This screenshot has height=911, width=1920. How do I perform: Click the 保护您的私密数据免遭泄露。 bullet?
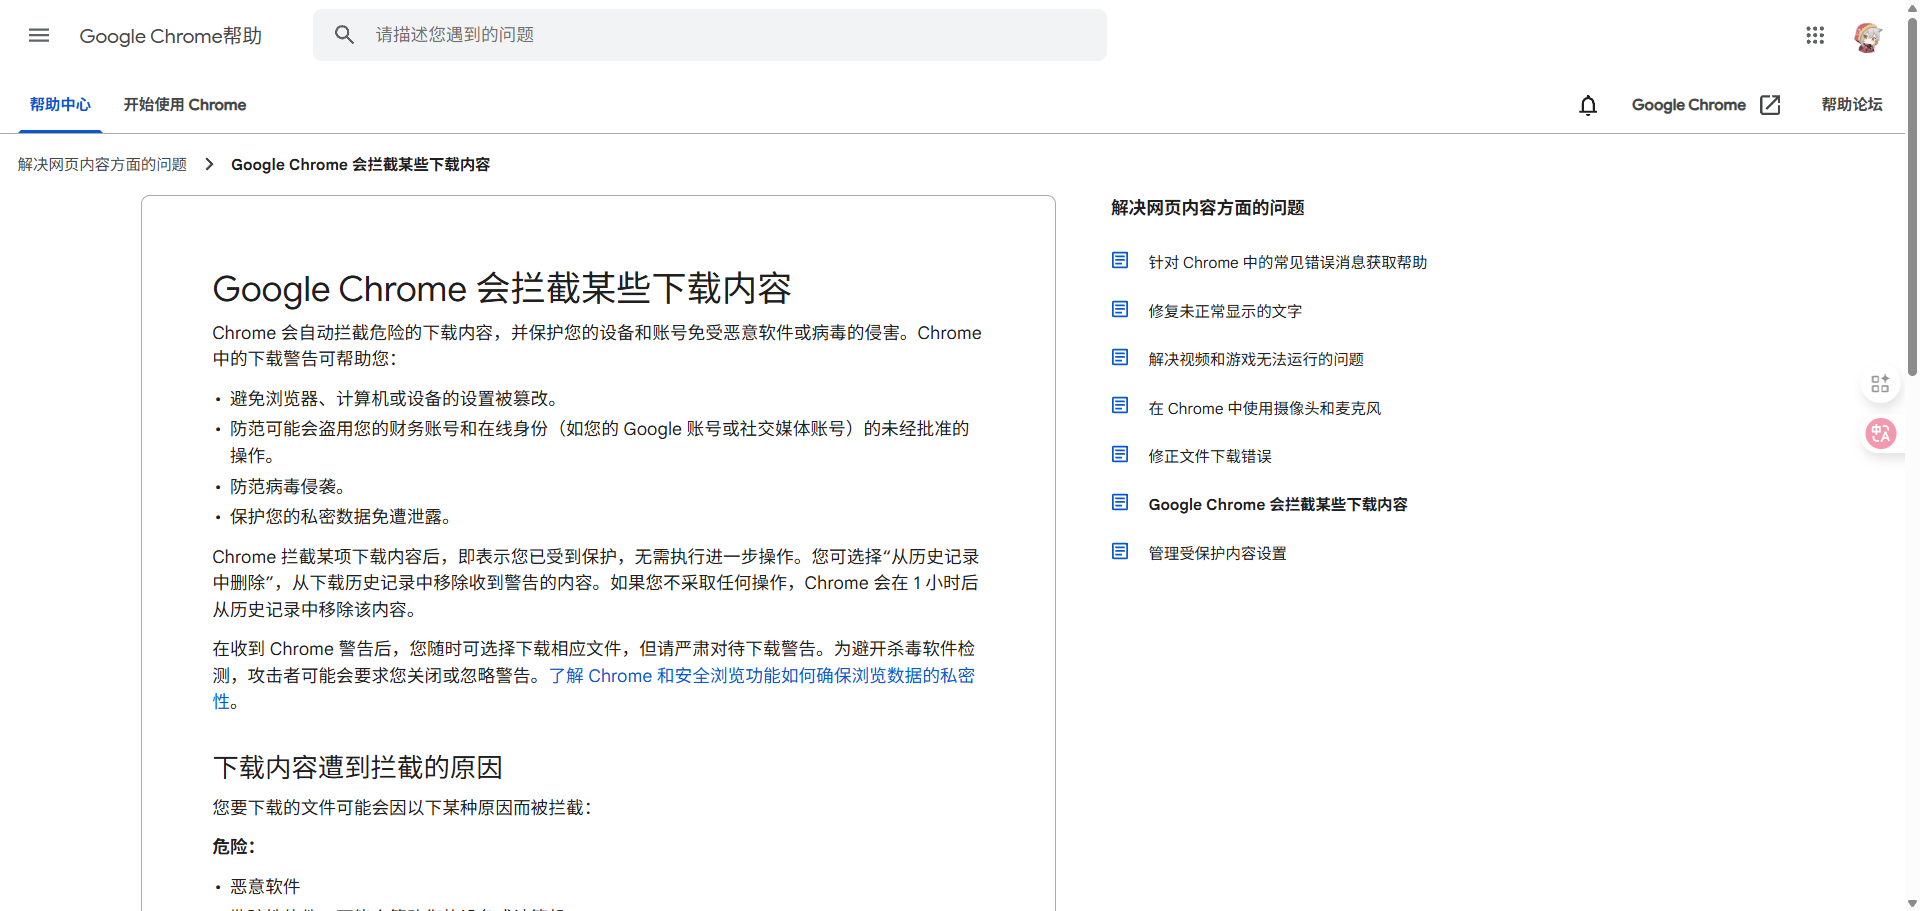[x=341, y=516]
